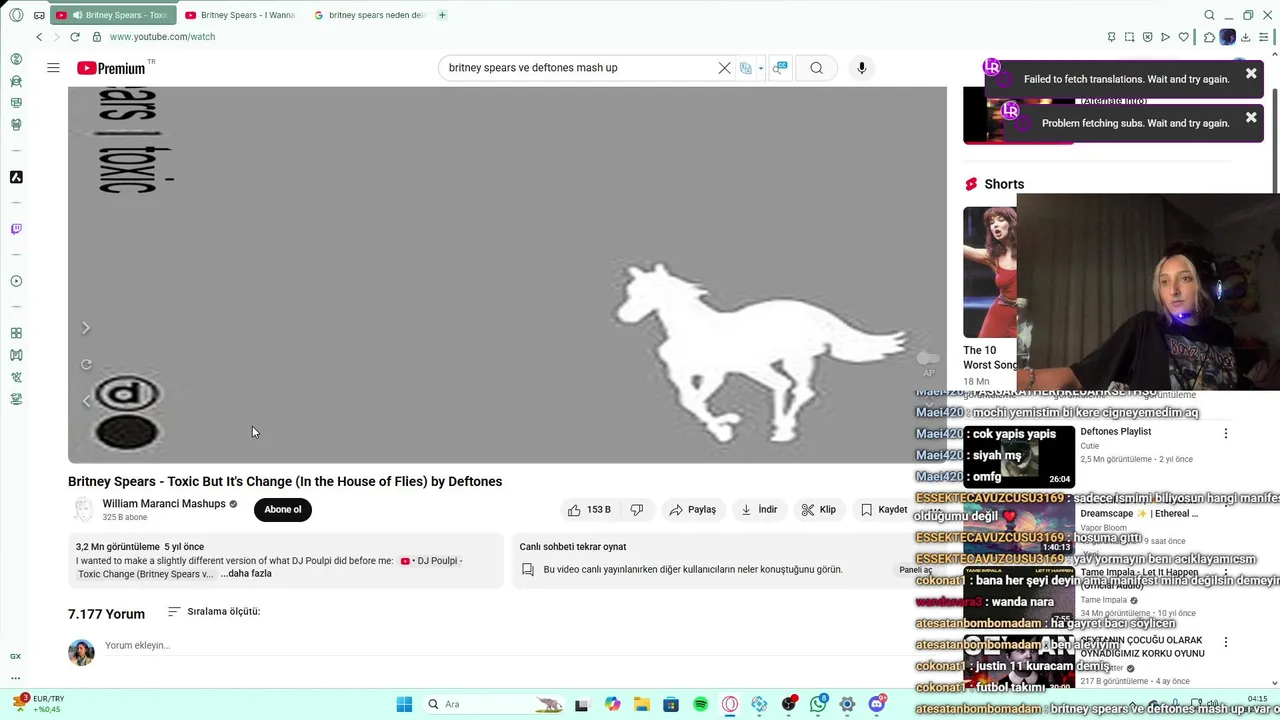Open Twitch in Opera sidebar
This screenshot has height=720, width=1280.
click(16, 229)
